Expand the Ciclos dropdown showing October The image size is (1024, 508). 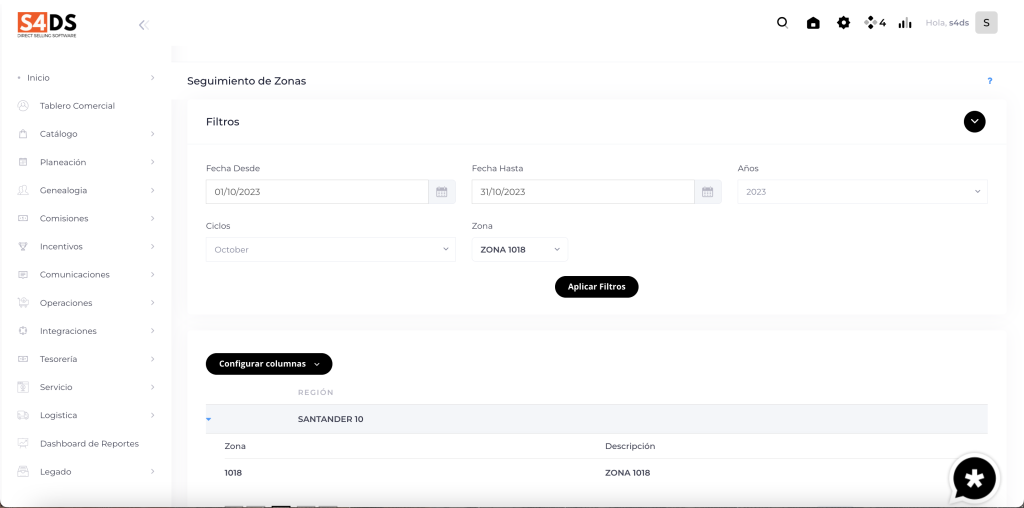pos(330,250)
